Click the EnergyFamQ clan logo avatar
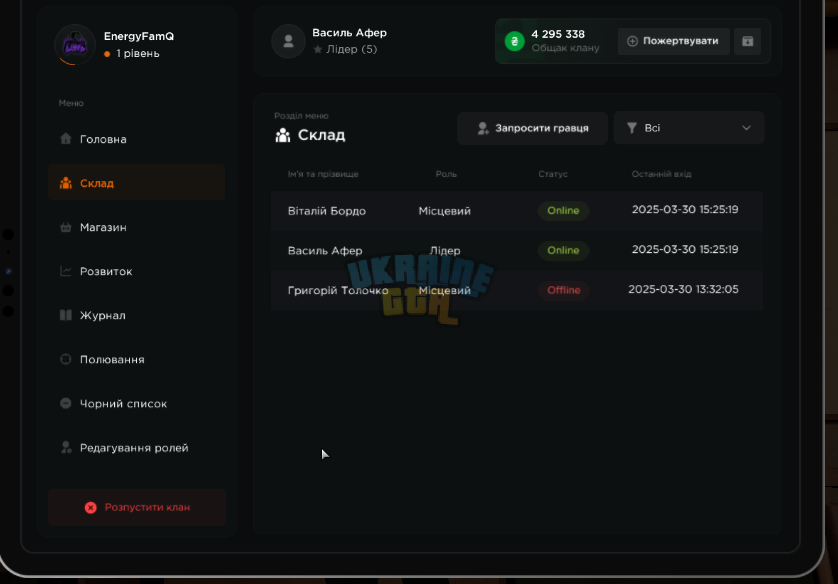This screenshot has width=838, height=584. (75, 45)
